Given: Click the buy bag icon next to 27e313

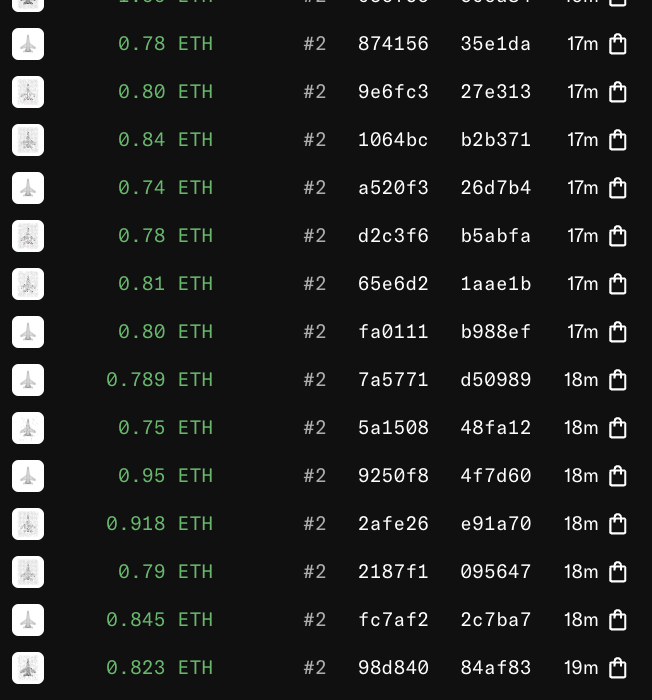Looking at the screenshot, I should (618, 92).
